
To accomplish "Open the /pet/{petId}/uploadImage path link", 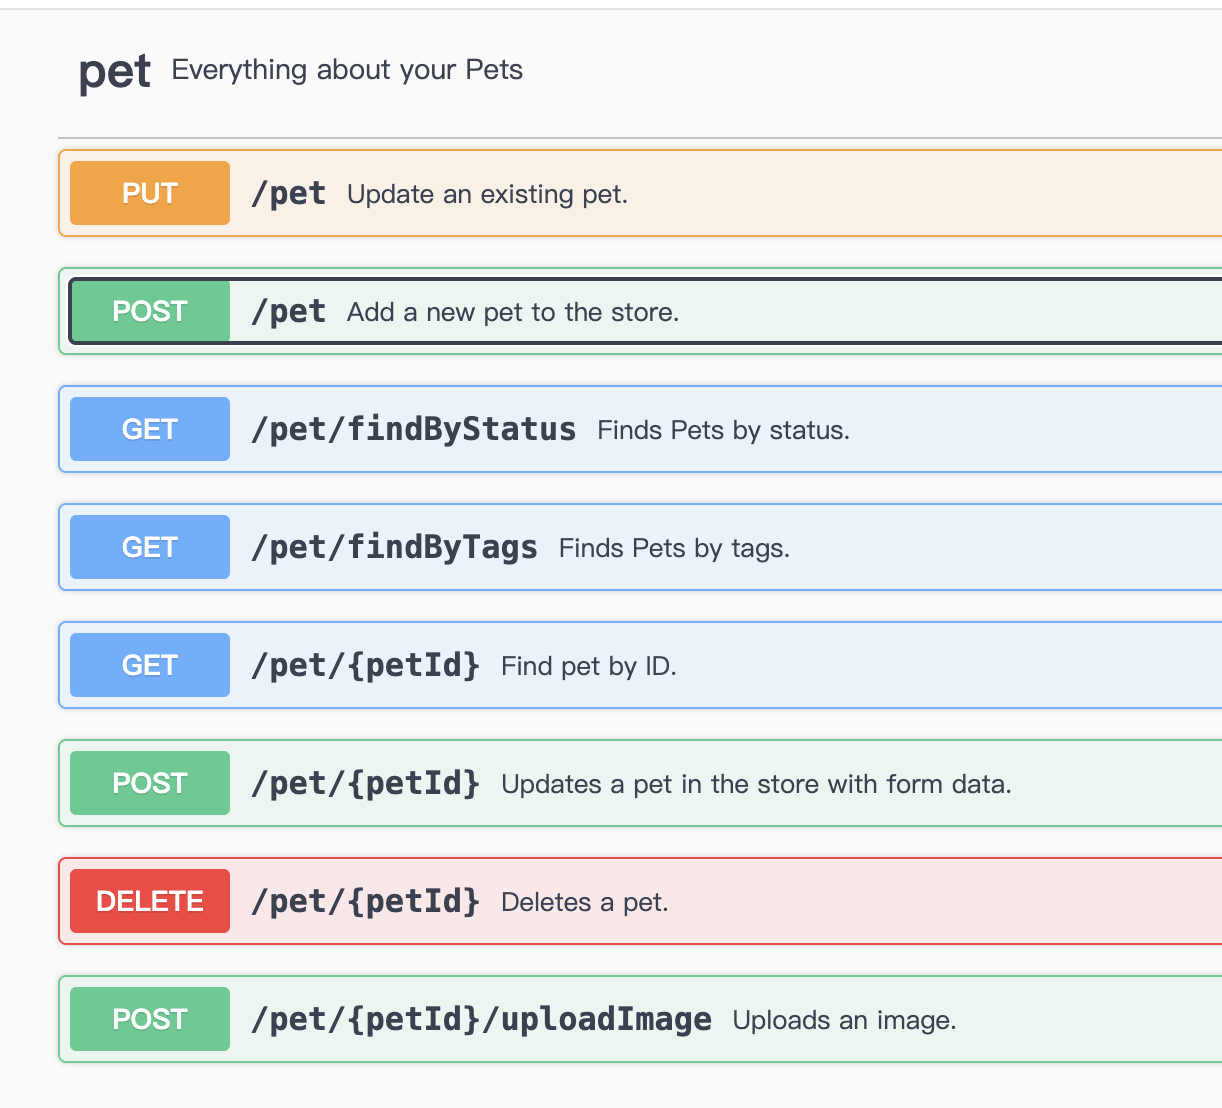I will click(481, 1019).
